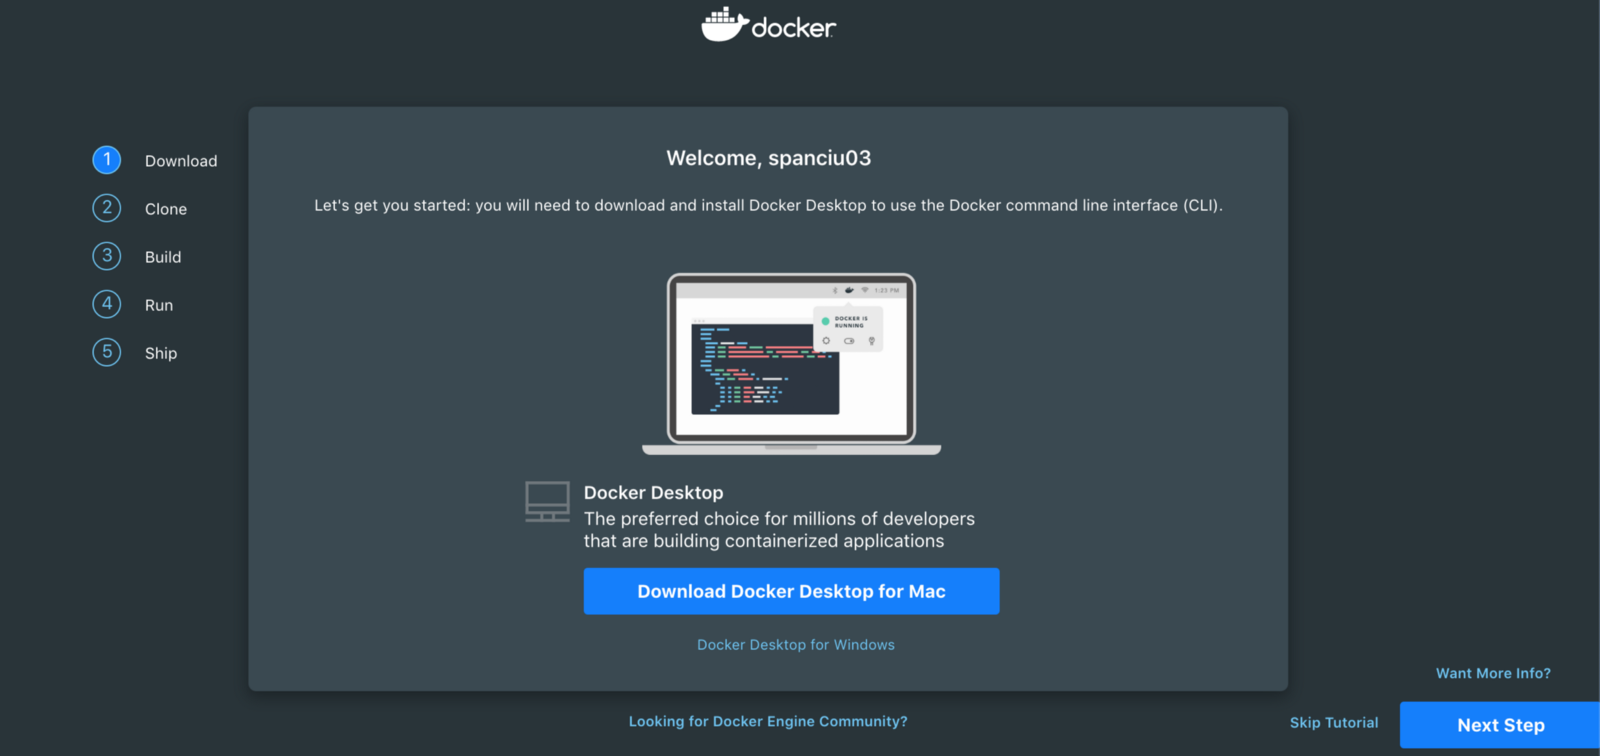Switch to the Build step label
The image size is (1600, 756).
[163, 257]
